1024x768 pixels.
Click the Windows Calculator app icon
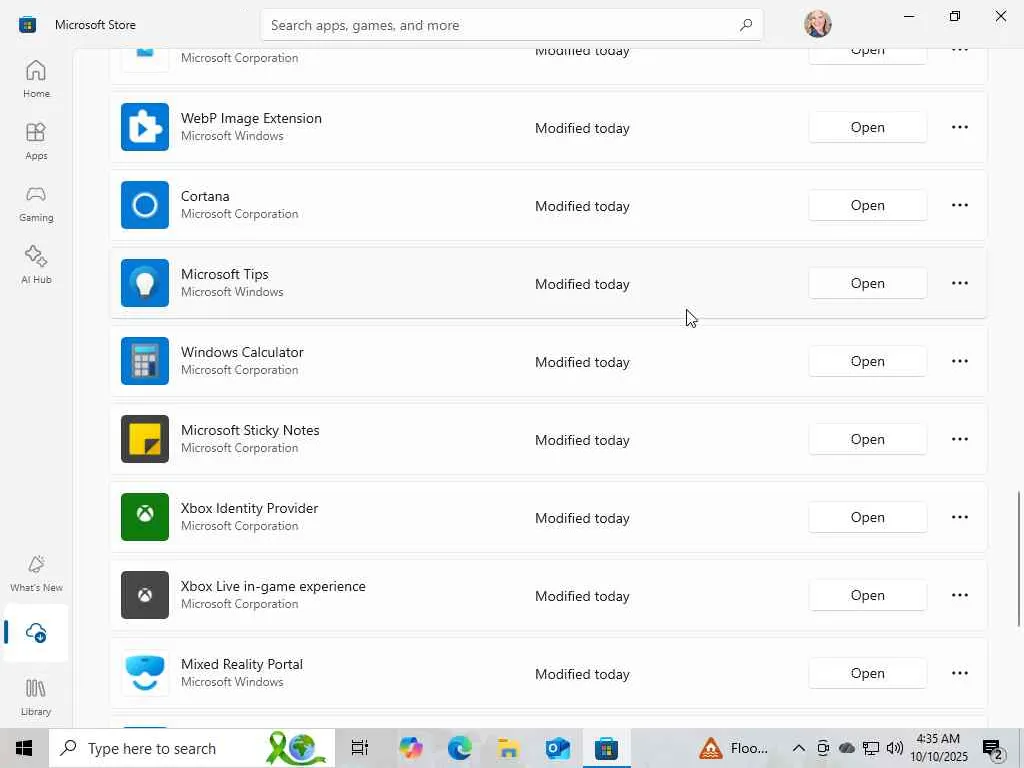click(x=145, y=361)
